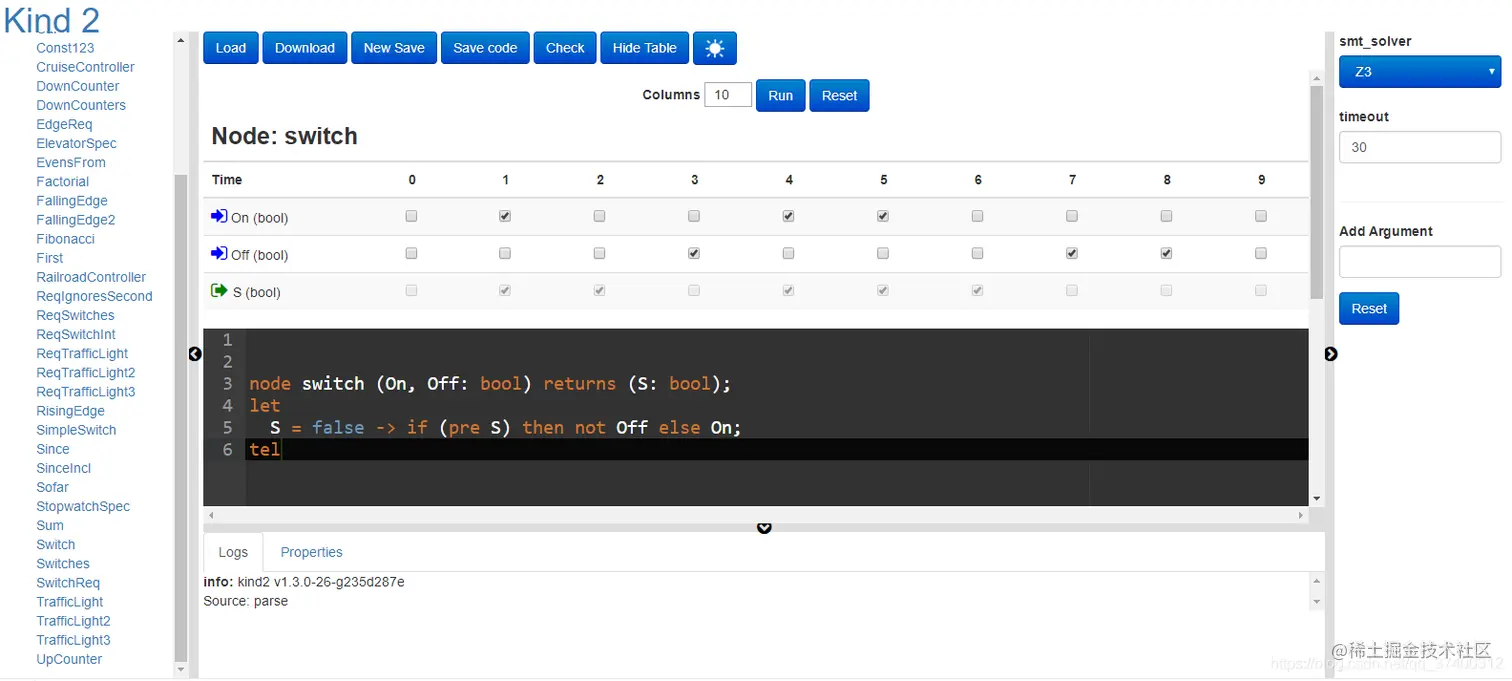Open the EvensFrom example
Viewport: 1512px width, 681px height.
tap(71, 162)
